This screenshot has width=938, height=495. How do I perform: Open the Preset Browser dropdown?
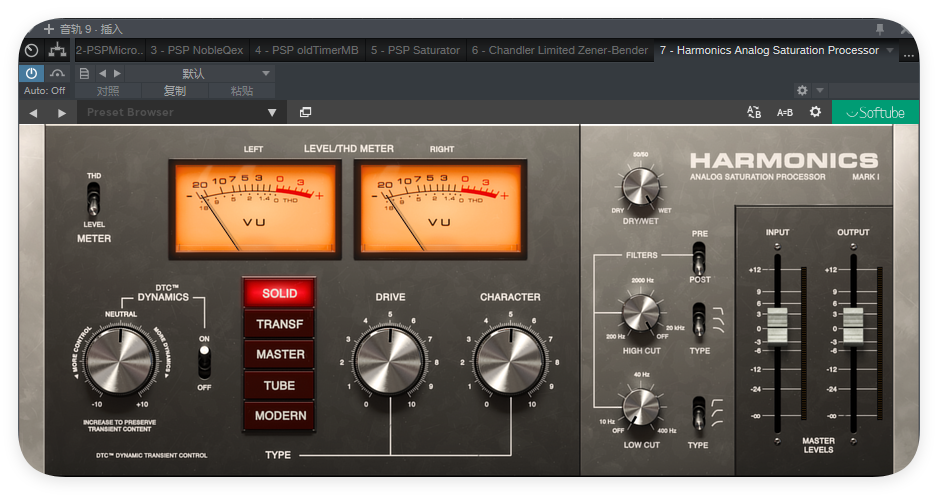(x=182, y=113)
